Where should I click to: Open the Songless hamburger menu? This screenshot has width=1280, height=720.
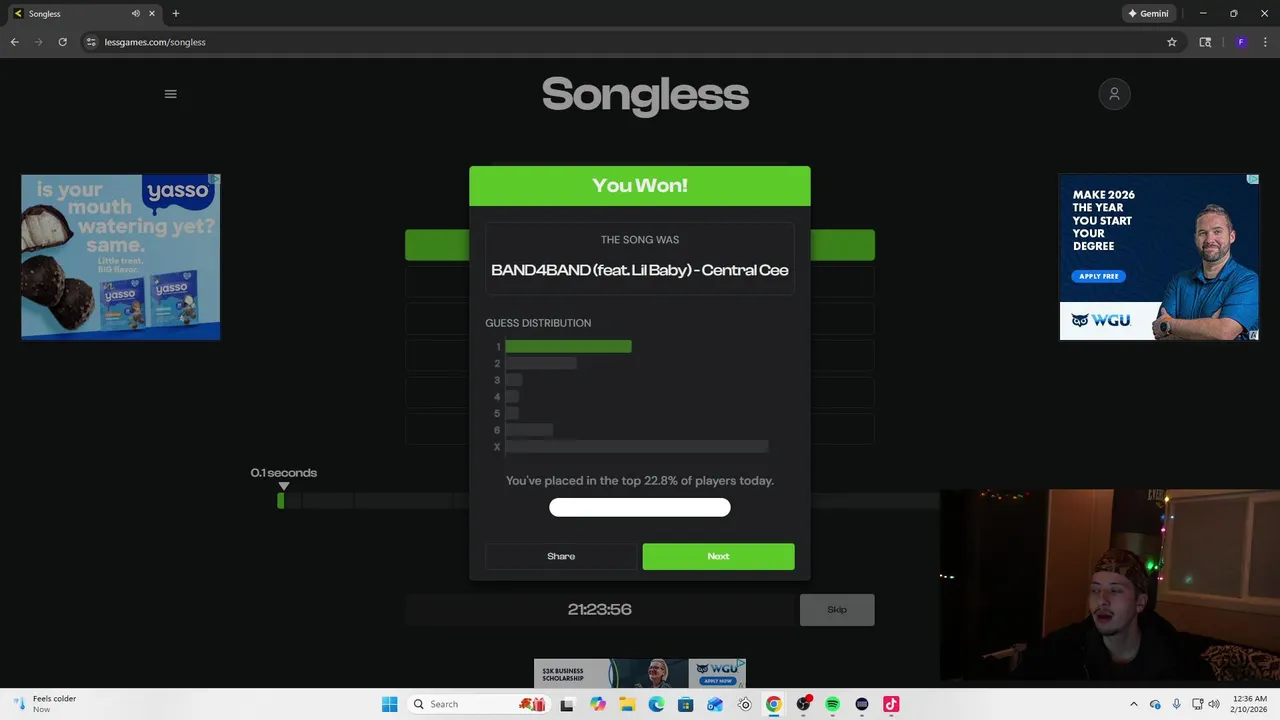tap(170, 94)
